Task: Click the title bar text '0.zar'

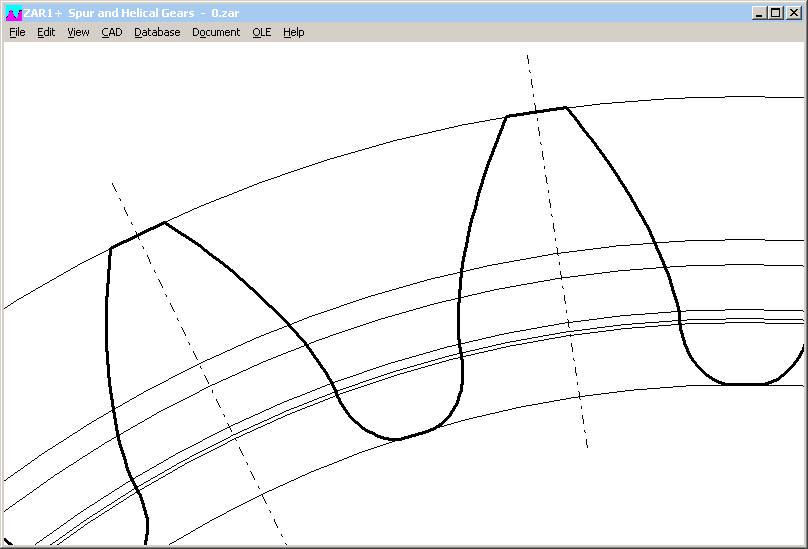Action: (223, 13)
